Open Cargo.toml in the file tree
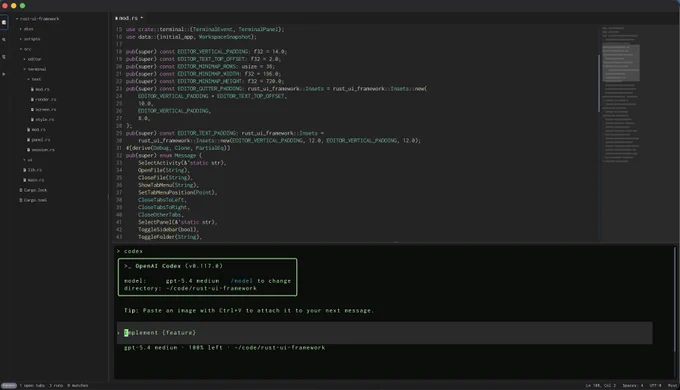680x390 pixels. point(36,200)
